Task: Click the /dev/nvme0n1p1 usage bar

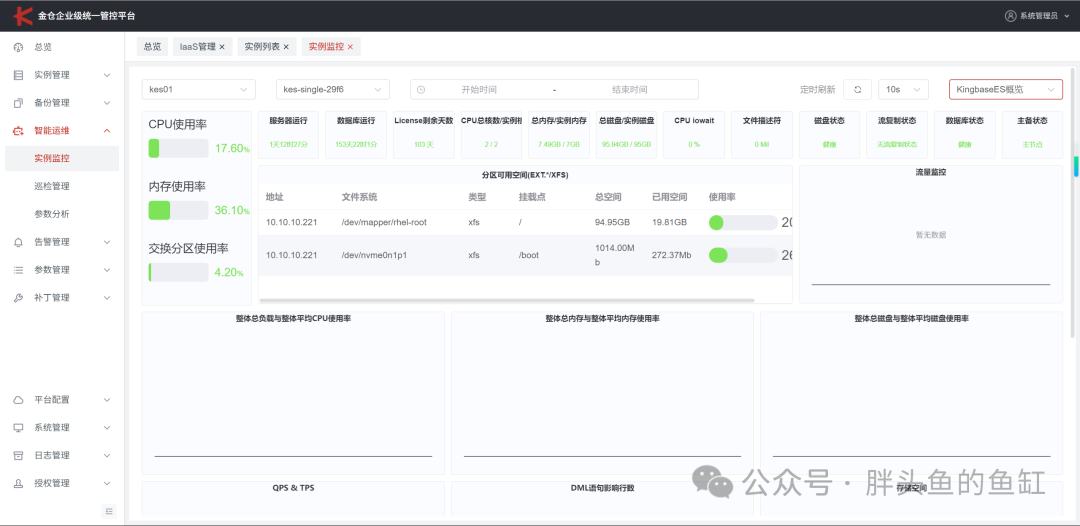Action: (x=743, y=255)
